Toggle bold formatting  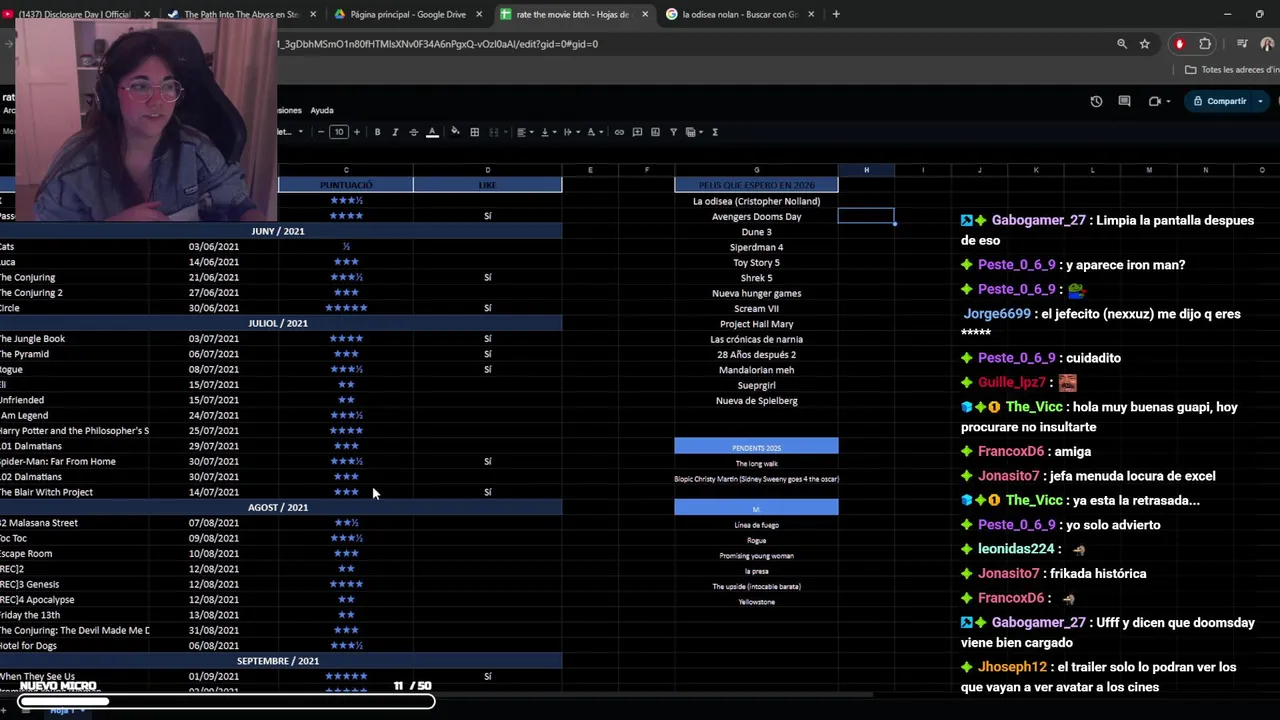click(377, 132)
